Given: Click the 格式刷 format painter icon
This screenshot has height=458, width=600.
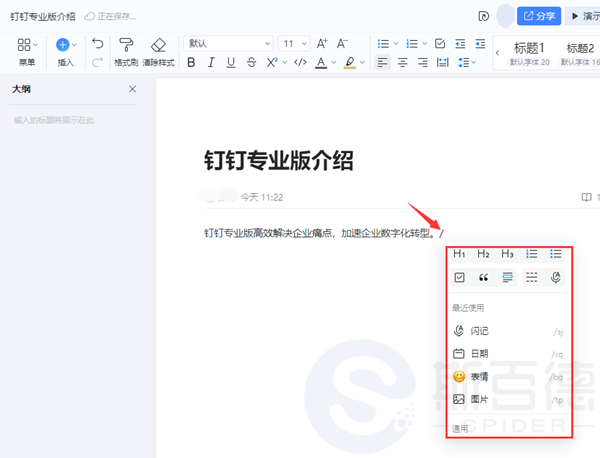Looking at the screenshot, I should pyautogui.click(x=126, y=45).
